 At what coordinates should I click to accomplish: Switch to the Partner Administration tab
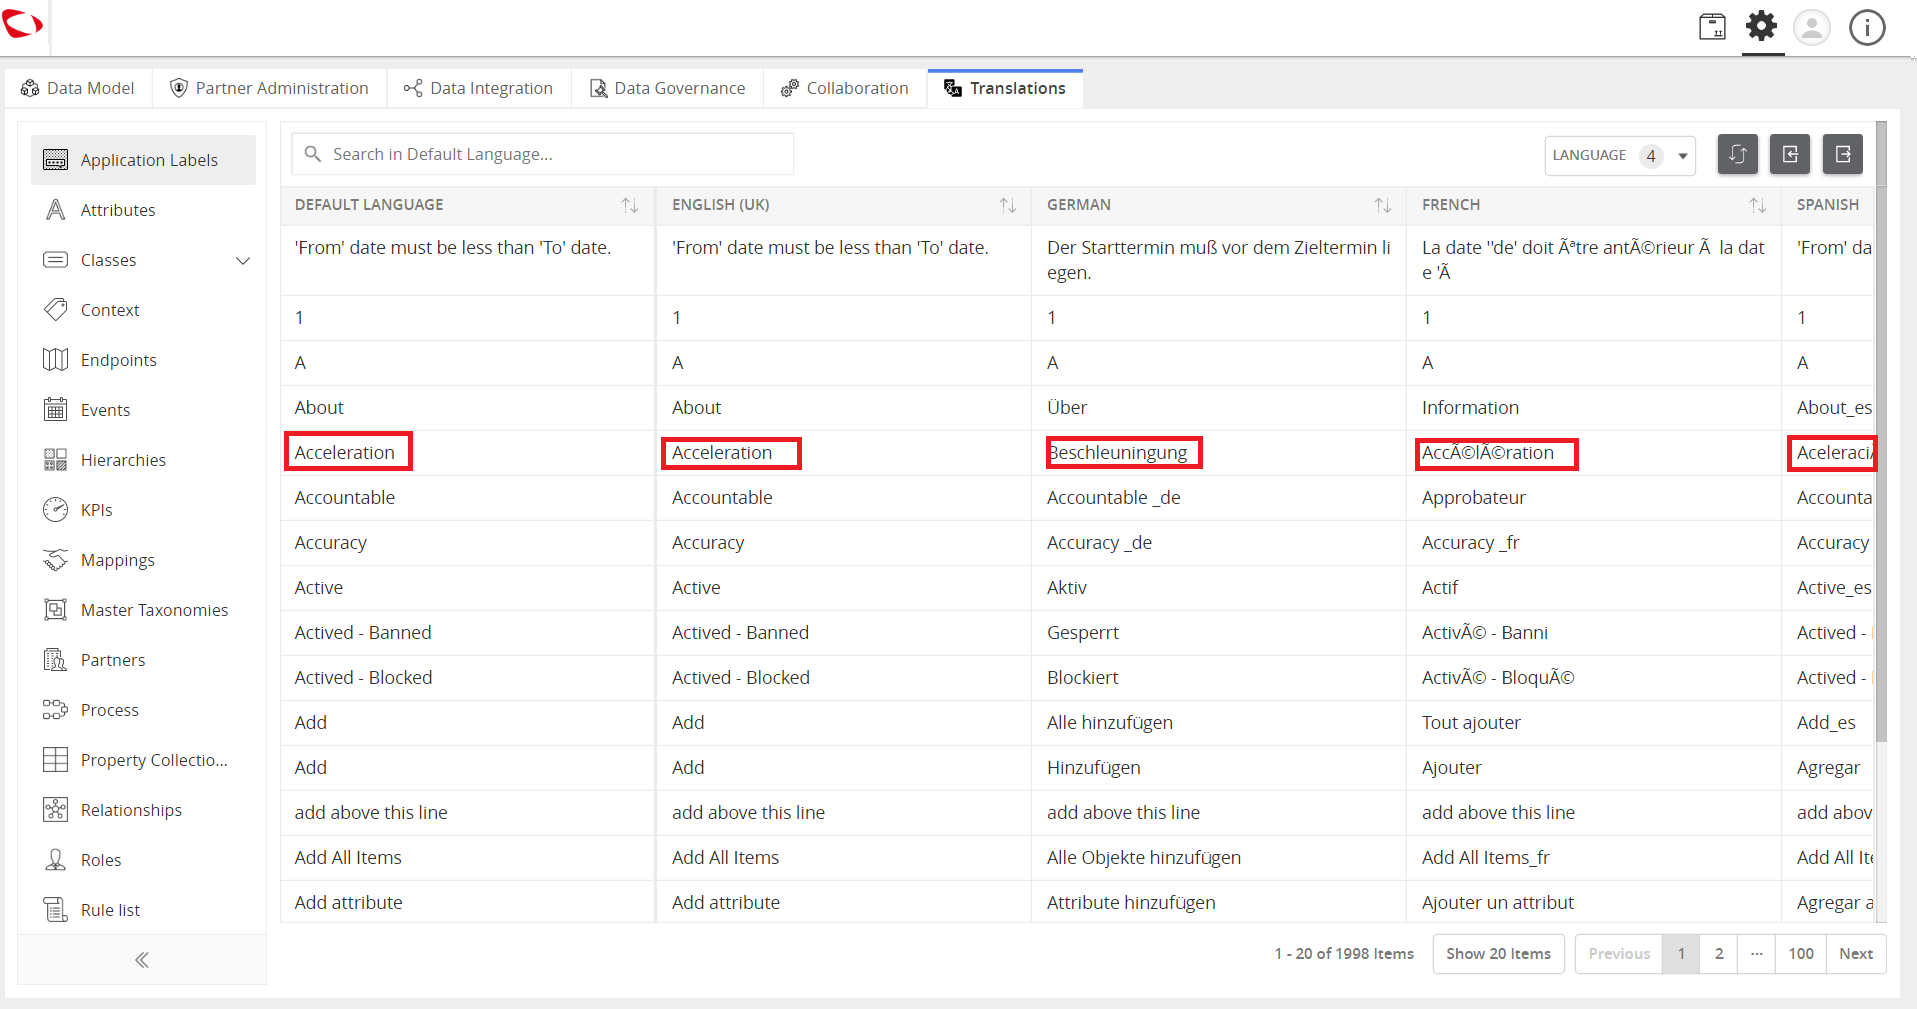pyautogui.click(x=270, y=88)
